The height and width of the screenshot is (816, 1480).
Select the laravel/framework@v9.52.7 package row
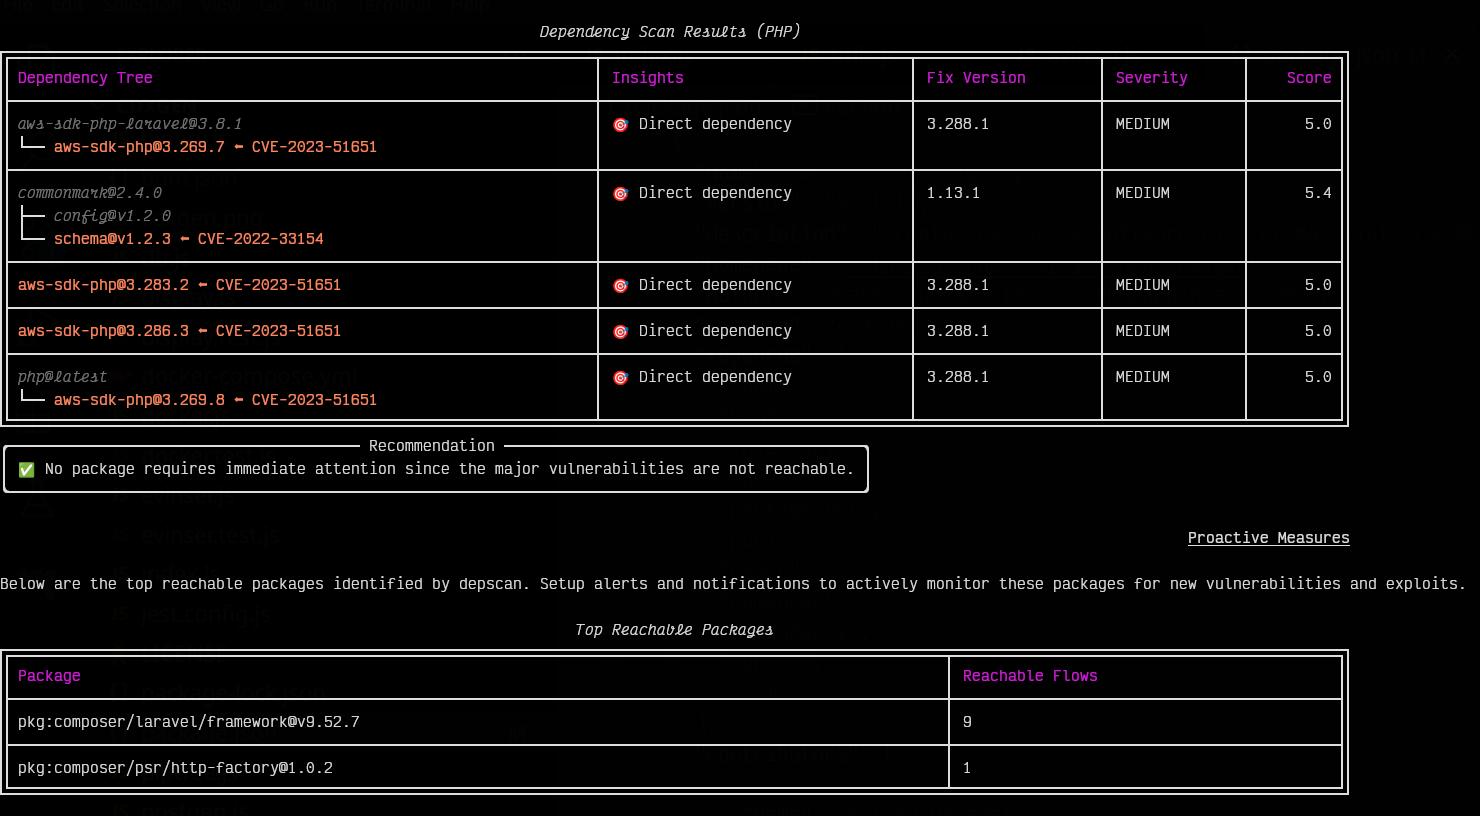coord(189,722)
